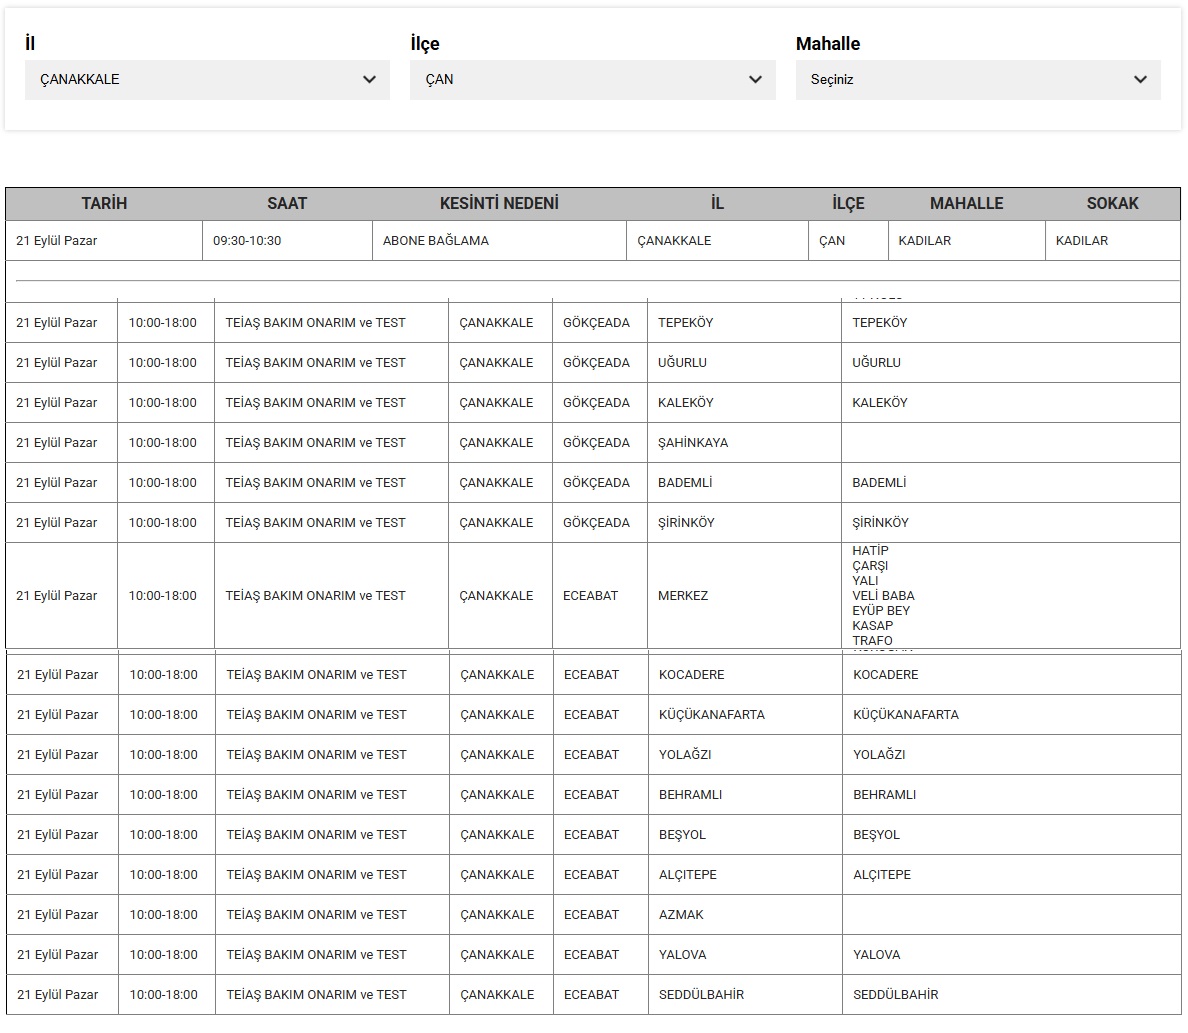Click KÜÇÜKANAFARTA in the mahalle column
Screen dimensions: 1188x1033
pyautogui.click(x=712, y=715)
